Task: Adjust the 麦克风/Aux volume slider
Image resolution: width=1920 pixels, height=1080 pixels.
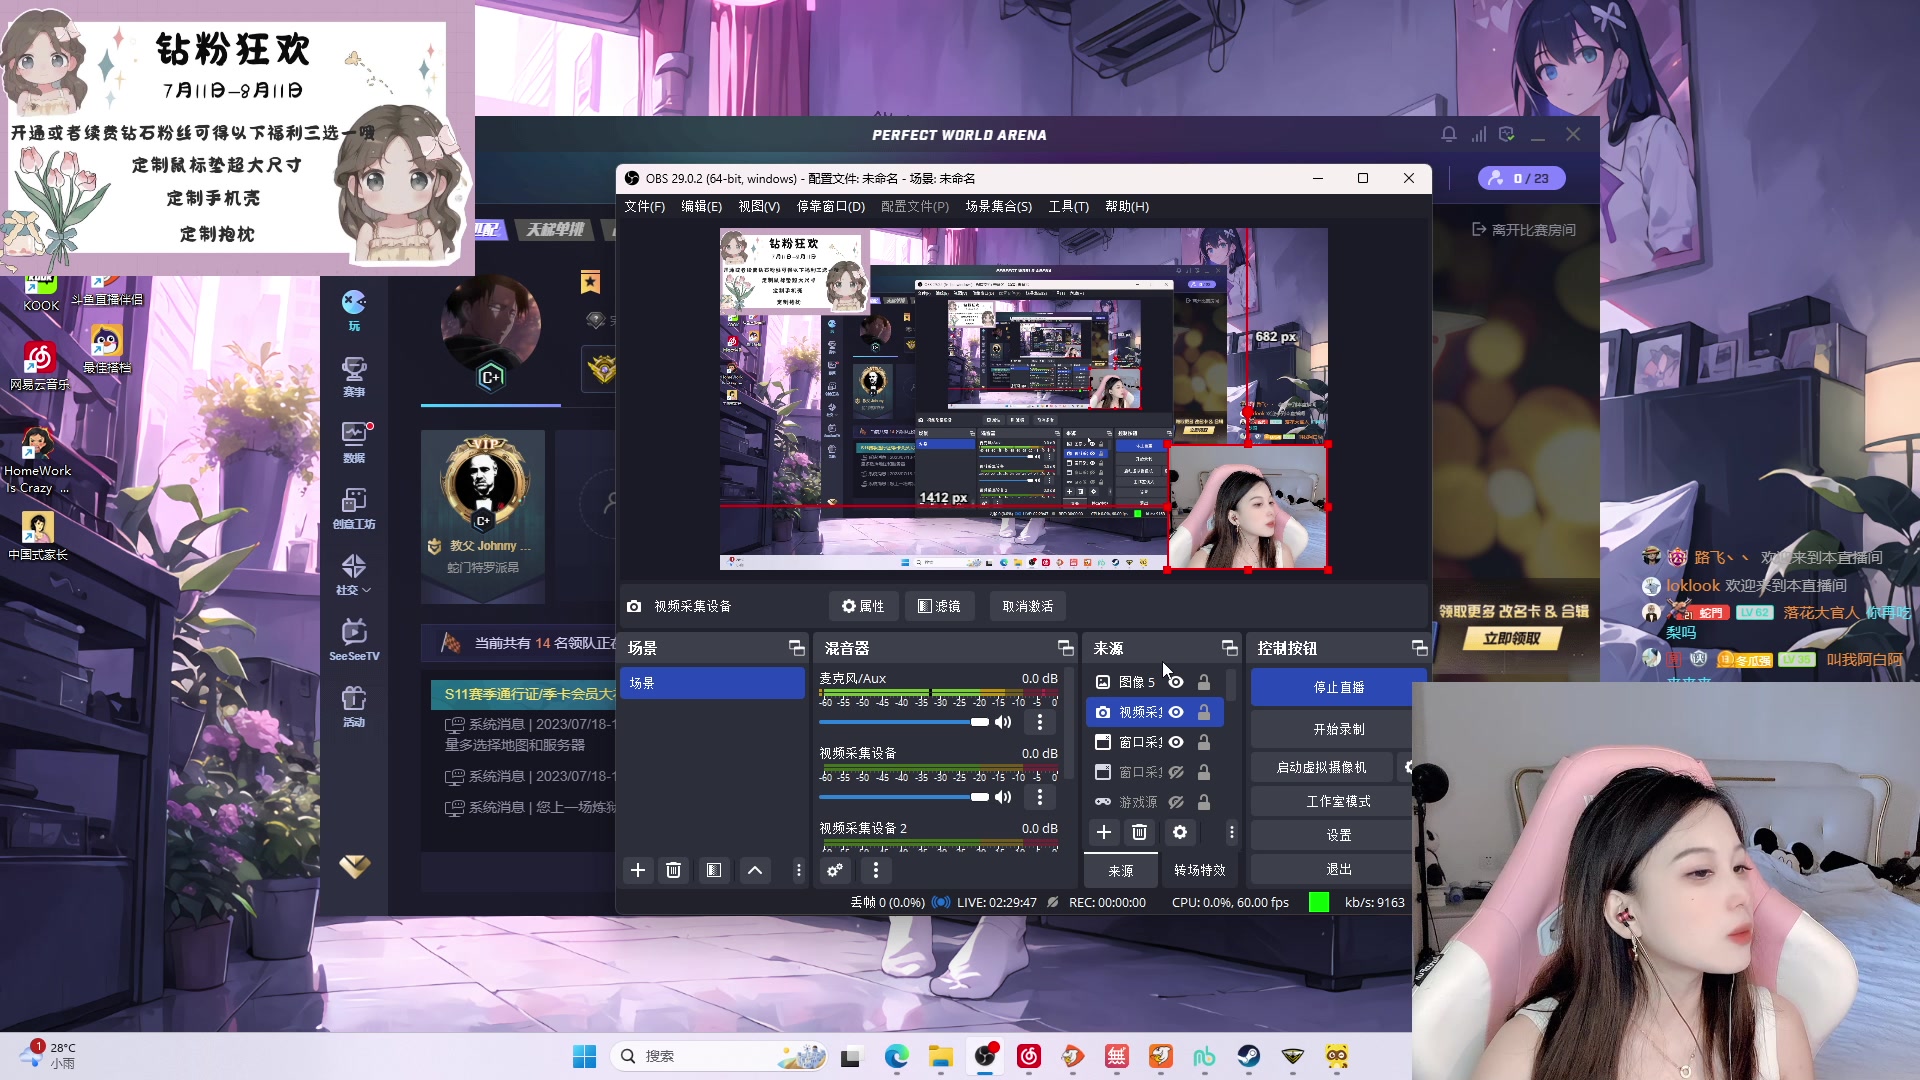Action: (904, 722)
